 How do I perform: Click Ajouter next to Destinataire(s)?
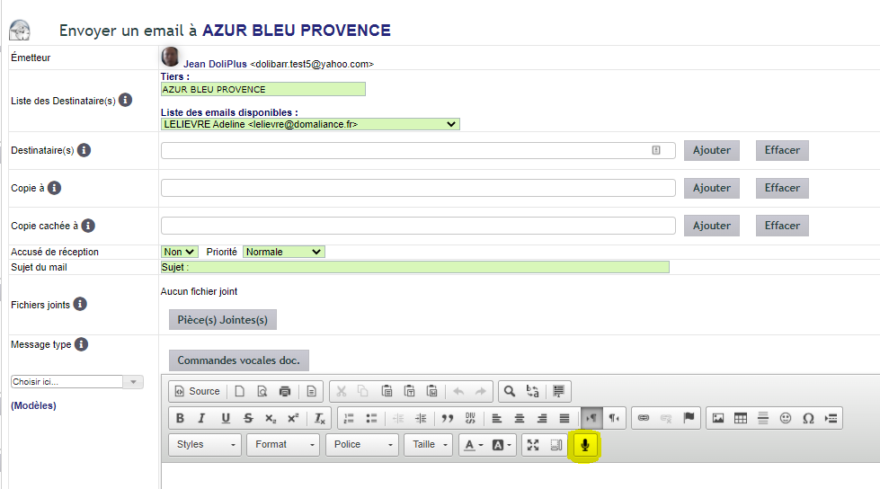[x=712, y=150]
